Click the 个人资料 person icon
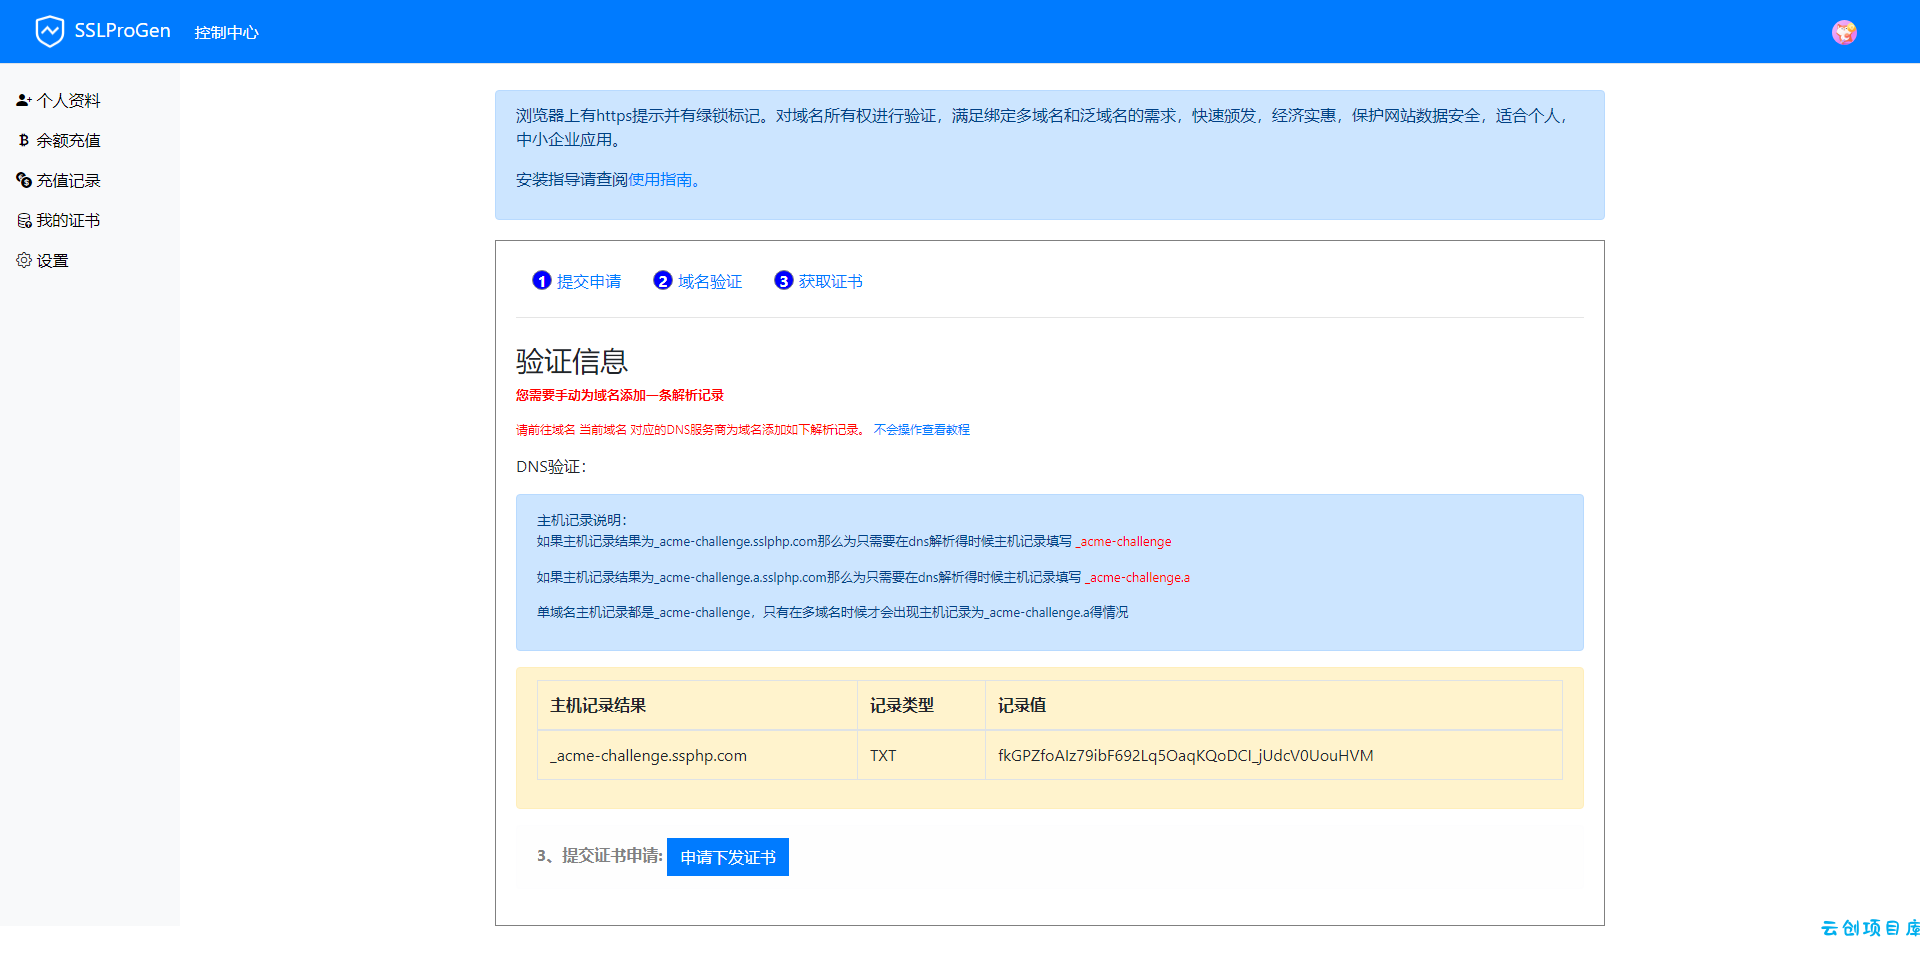This screenshot has height=953, width=1920. [24, 100]
